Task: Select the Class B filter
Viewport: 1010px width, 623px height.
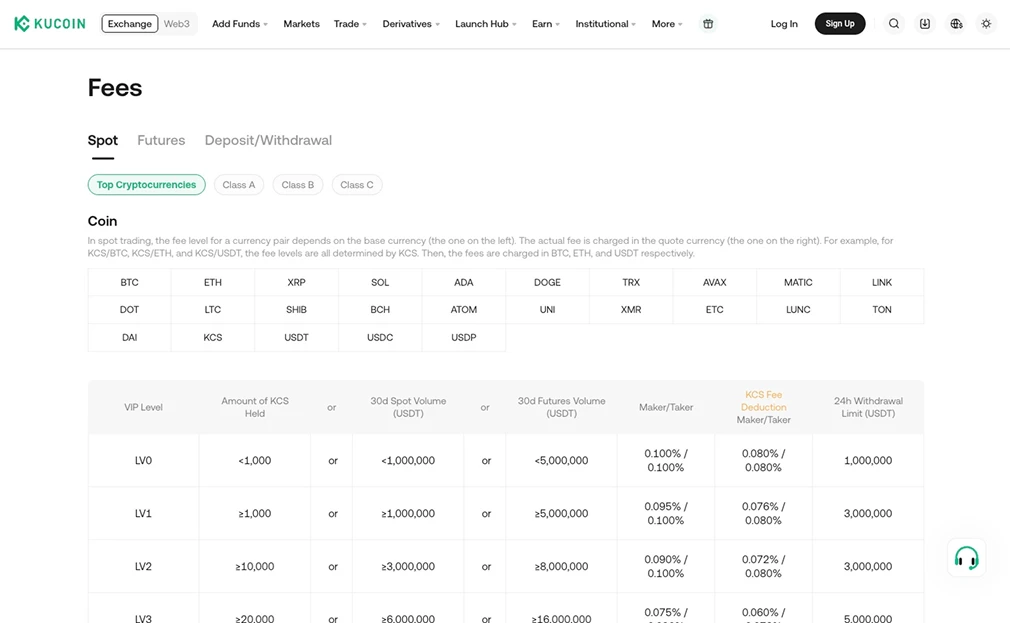Action: 297,184
